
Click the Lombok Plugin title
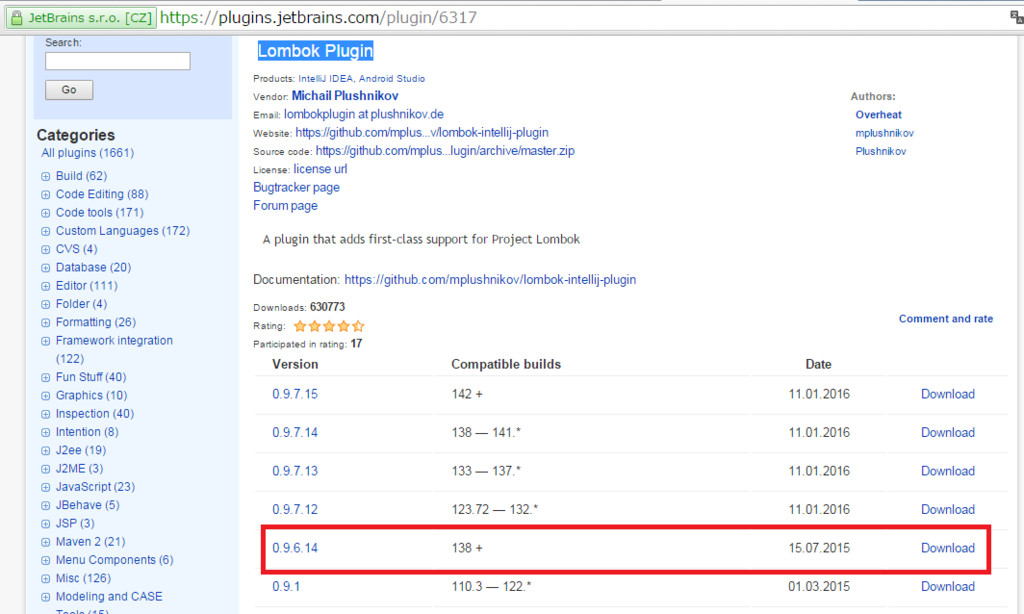click(315, 51)
